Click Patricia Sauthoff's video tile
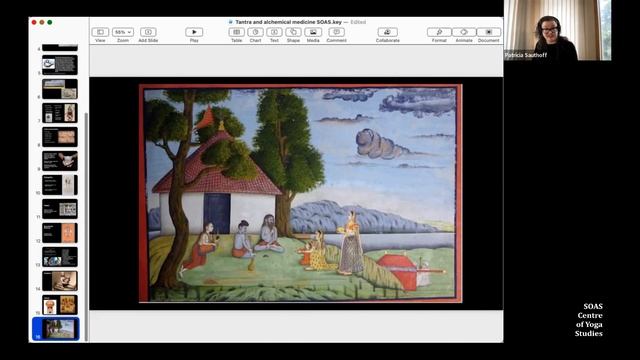The image size is (640, 360). coord(558,30)
